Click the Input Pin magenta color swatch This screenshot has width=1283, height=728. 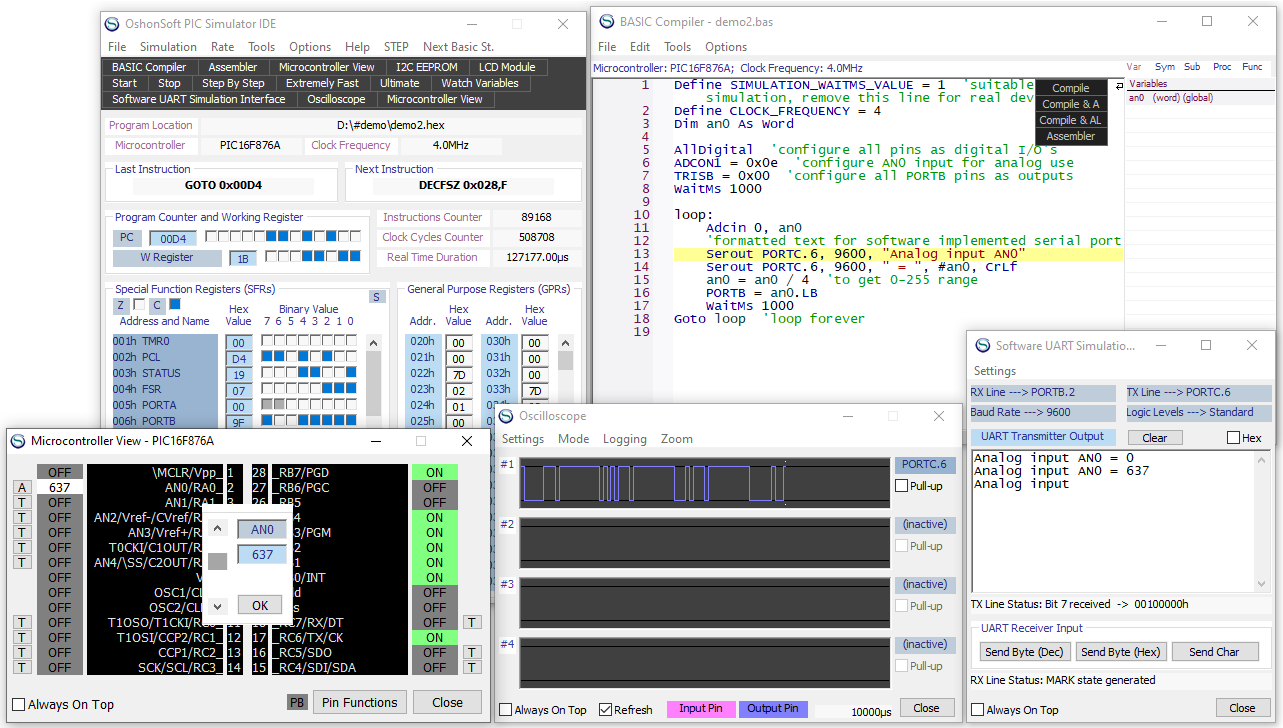click(x=701, y=709)
